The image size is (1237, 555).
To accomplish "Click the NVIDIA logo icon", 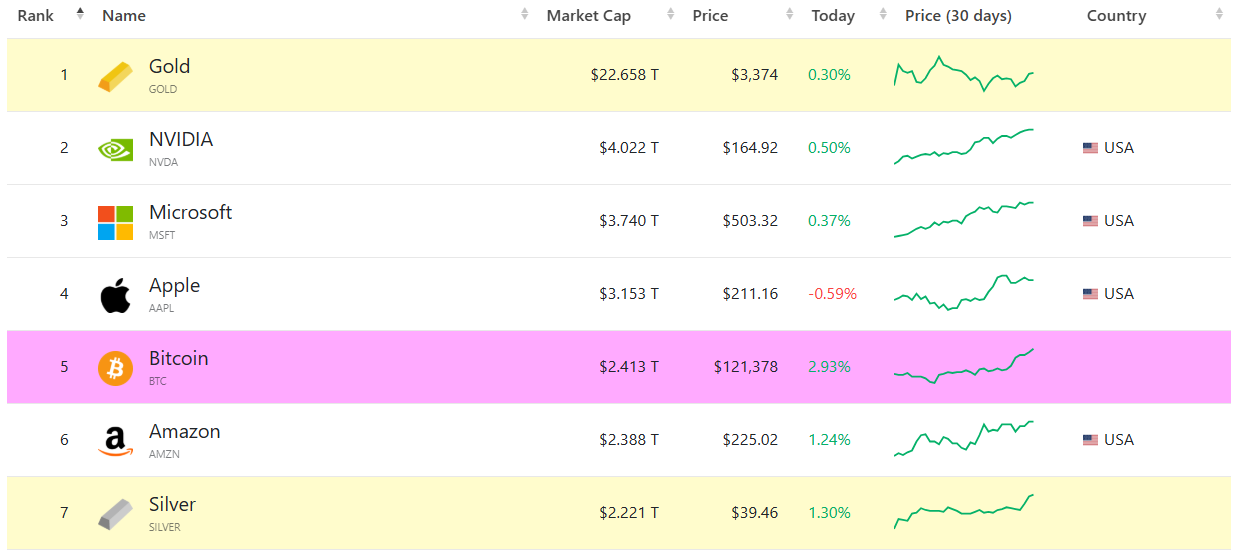I will click(x=115, y=149).
